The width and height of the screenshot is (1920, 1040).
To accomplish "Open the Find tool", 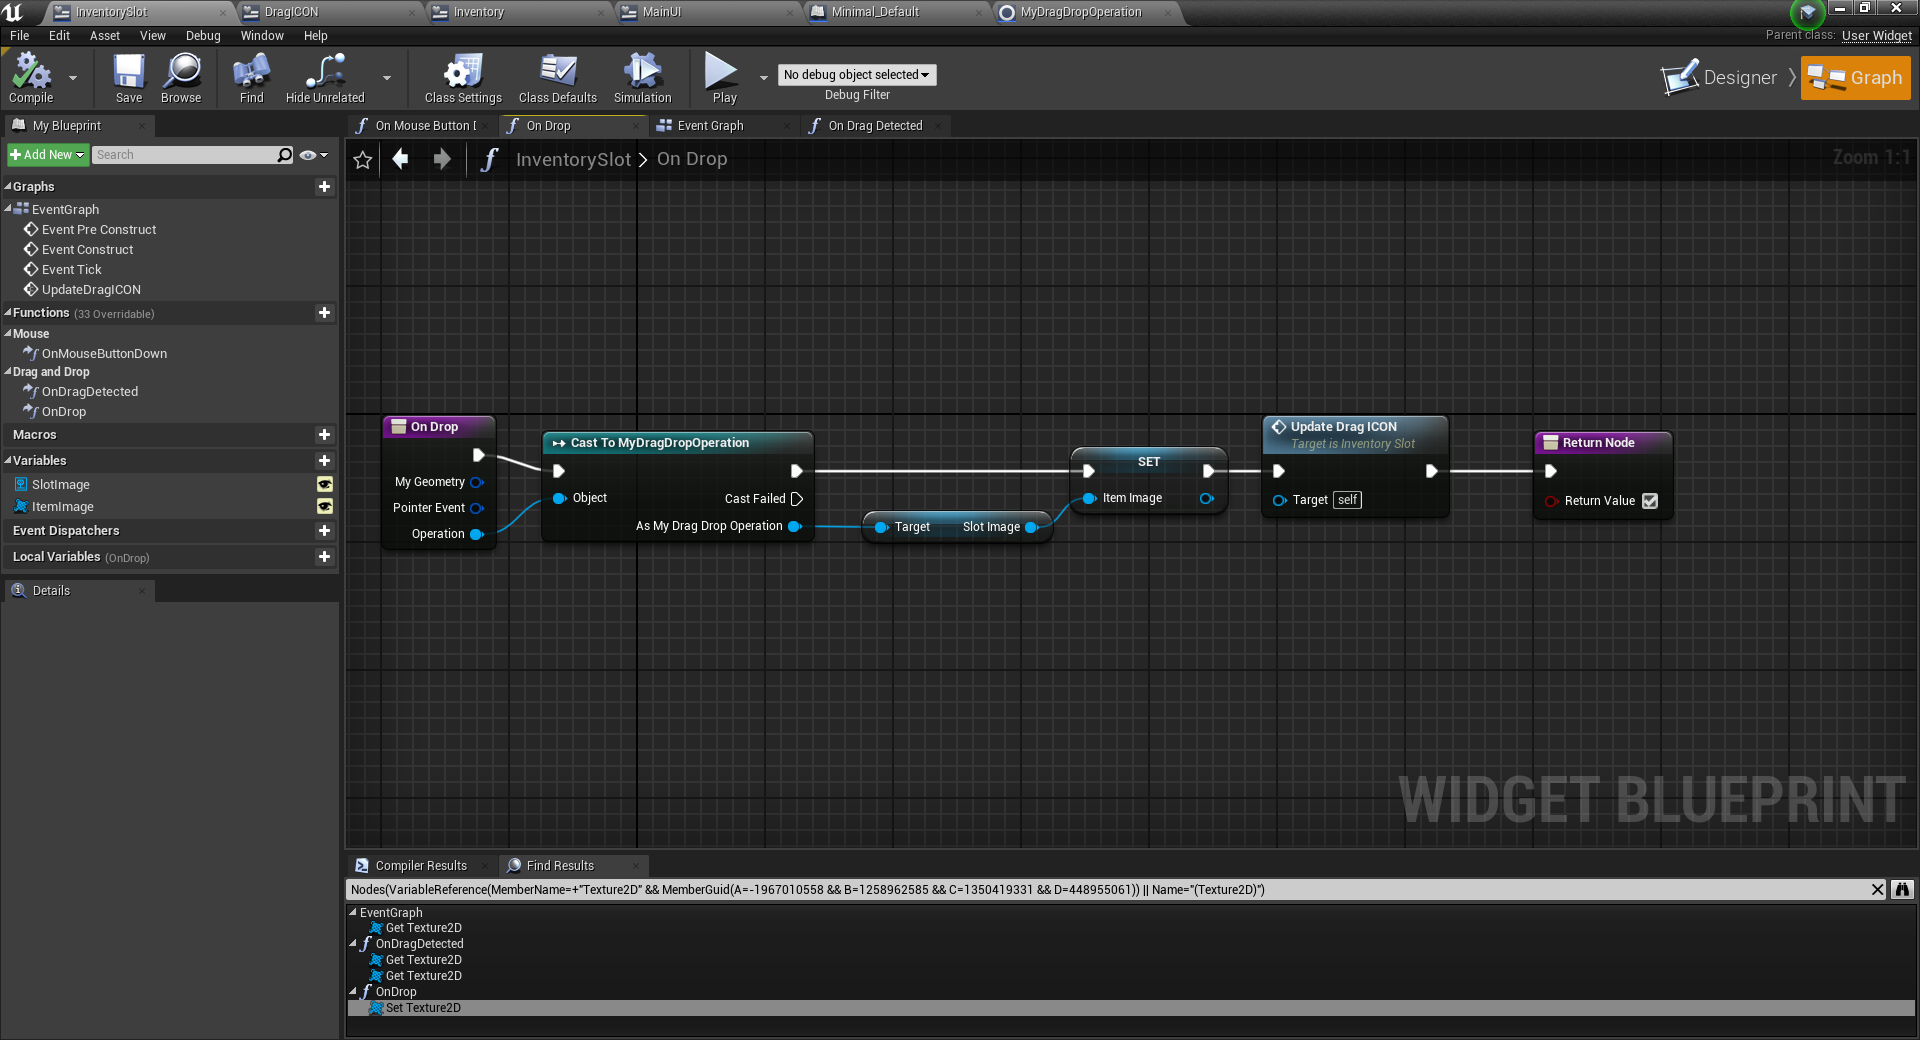I will 251,78.
